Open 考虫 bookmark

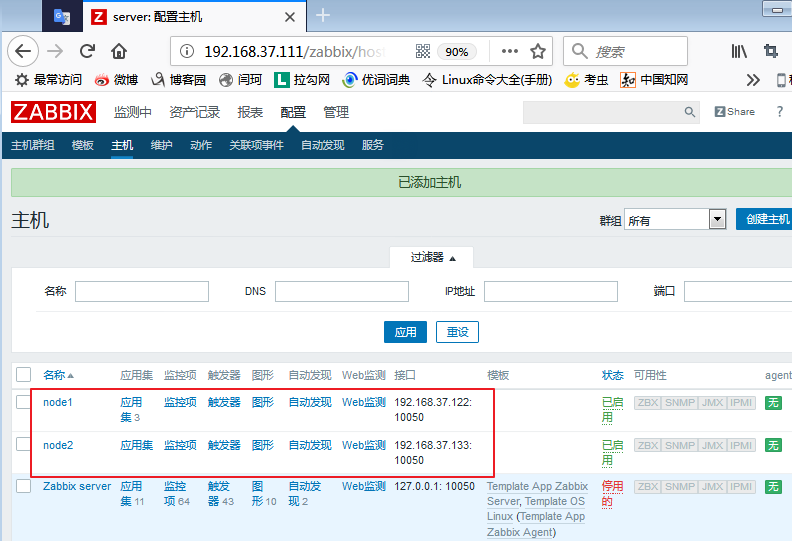coord(586,80)
